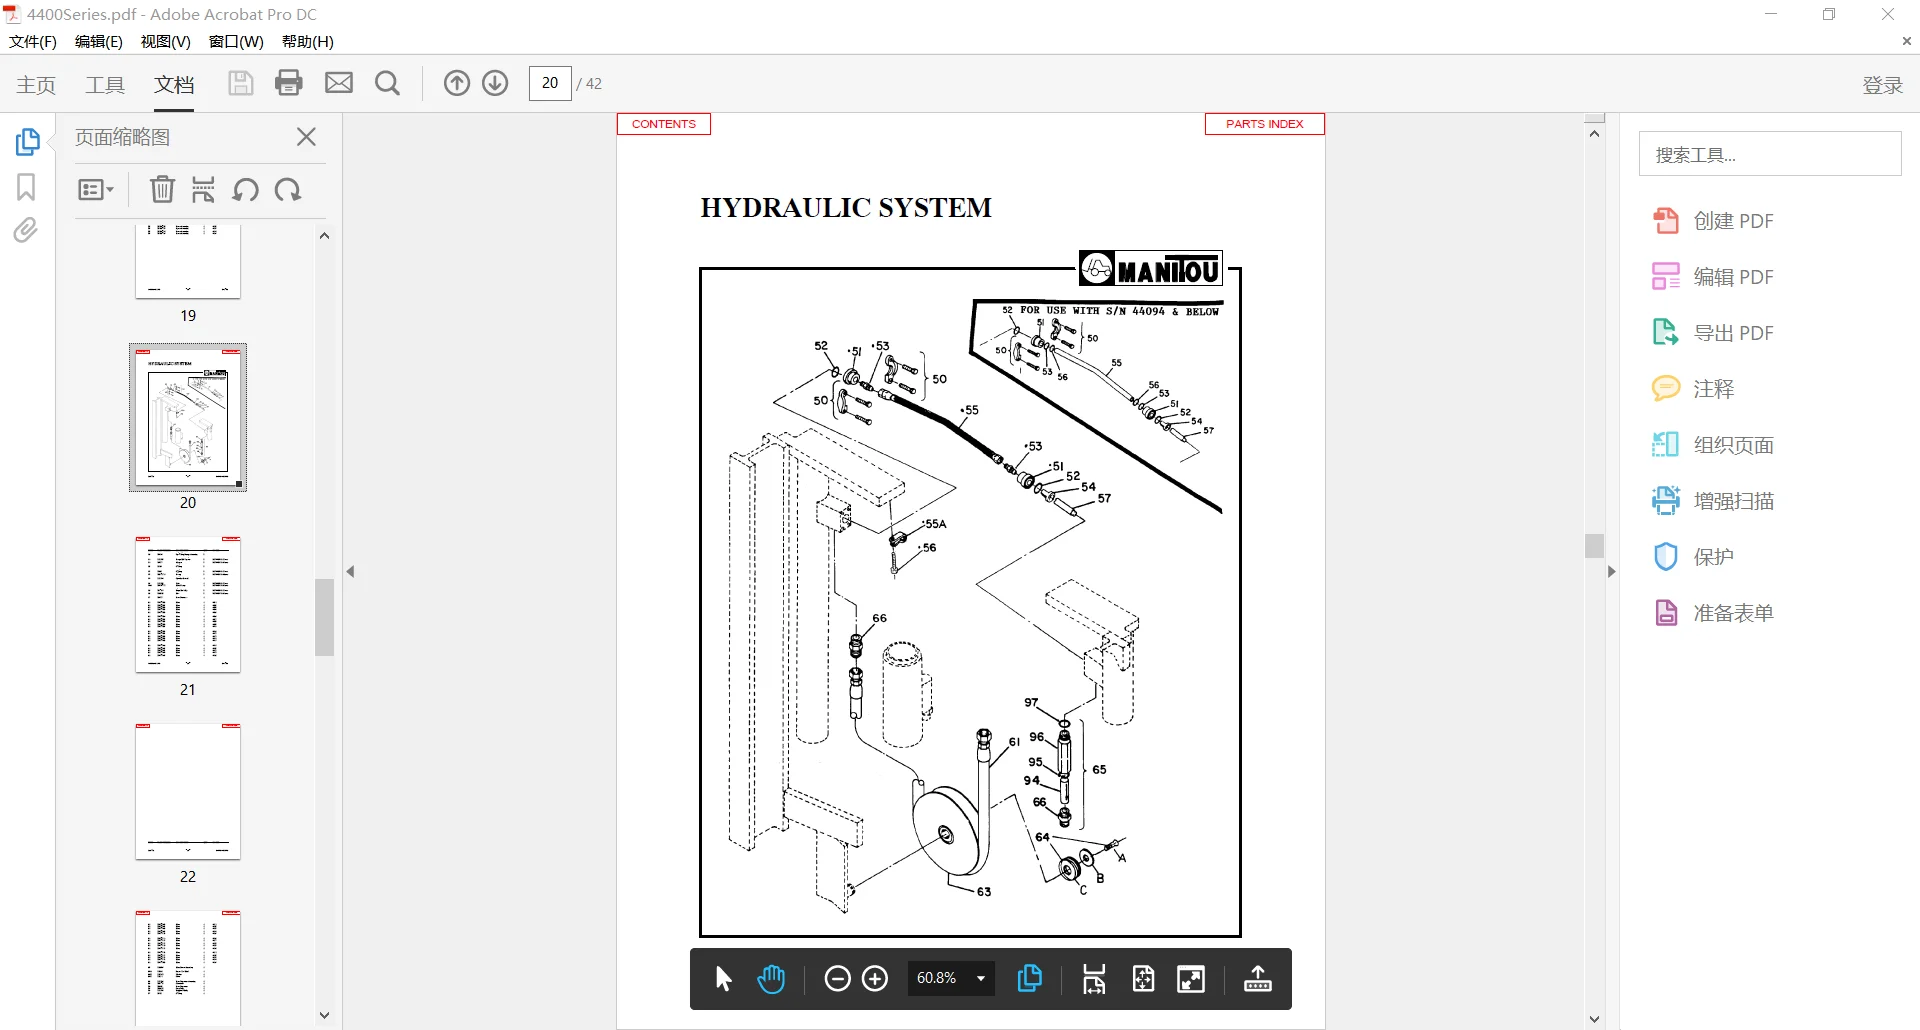The height and width of the screenshot is (1030, 1920).
Task: Open 组织页面 tool
Action: (1712, 445)
